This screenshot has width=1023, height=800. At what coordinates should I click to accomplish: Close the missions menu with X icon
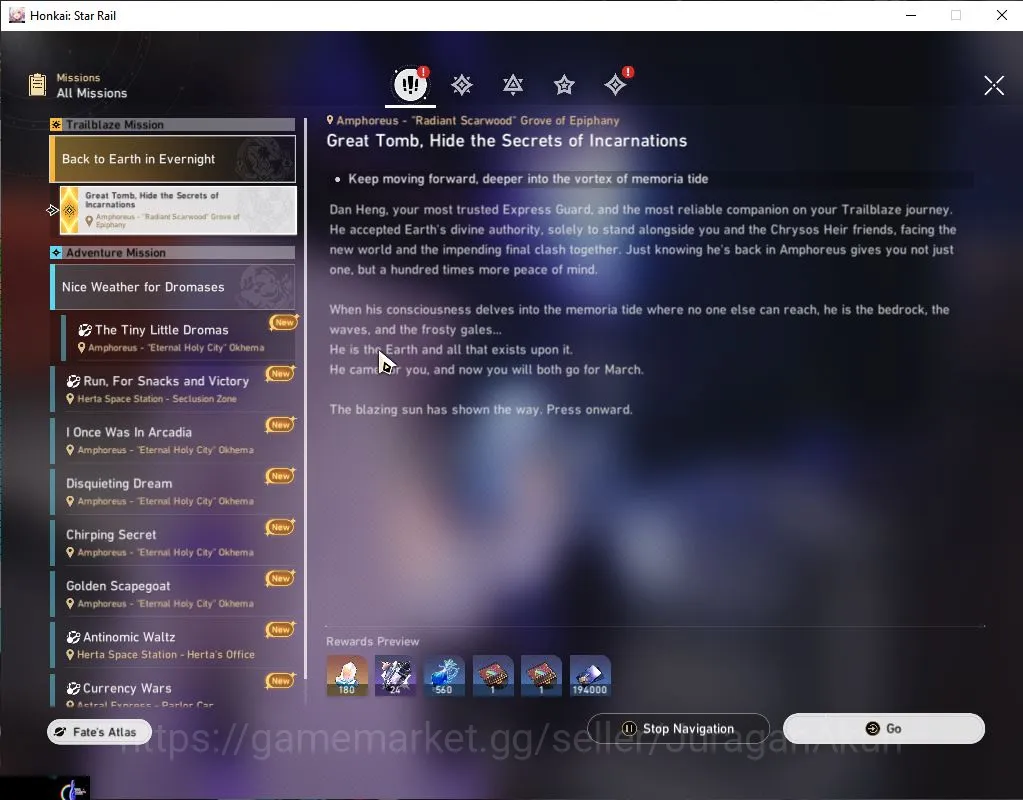pyautogui.click(x=994, y=85)
